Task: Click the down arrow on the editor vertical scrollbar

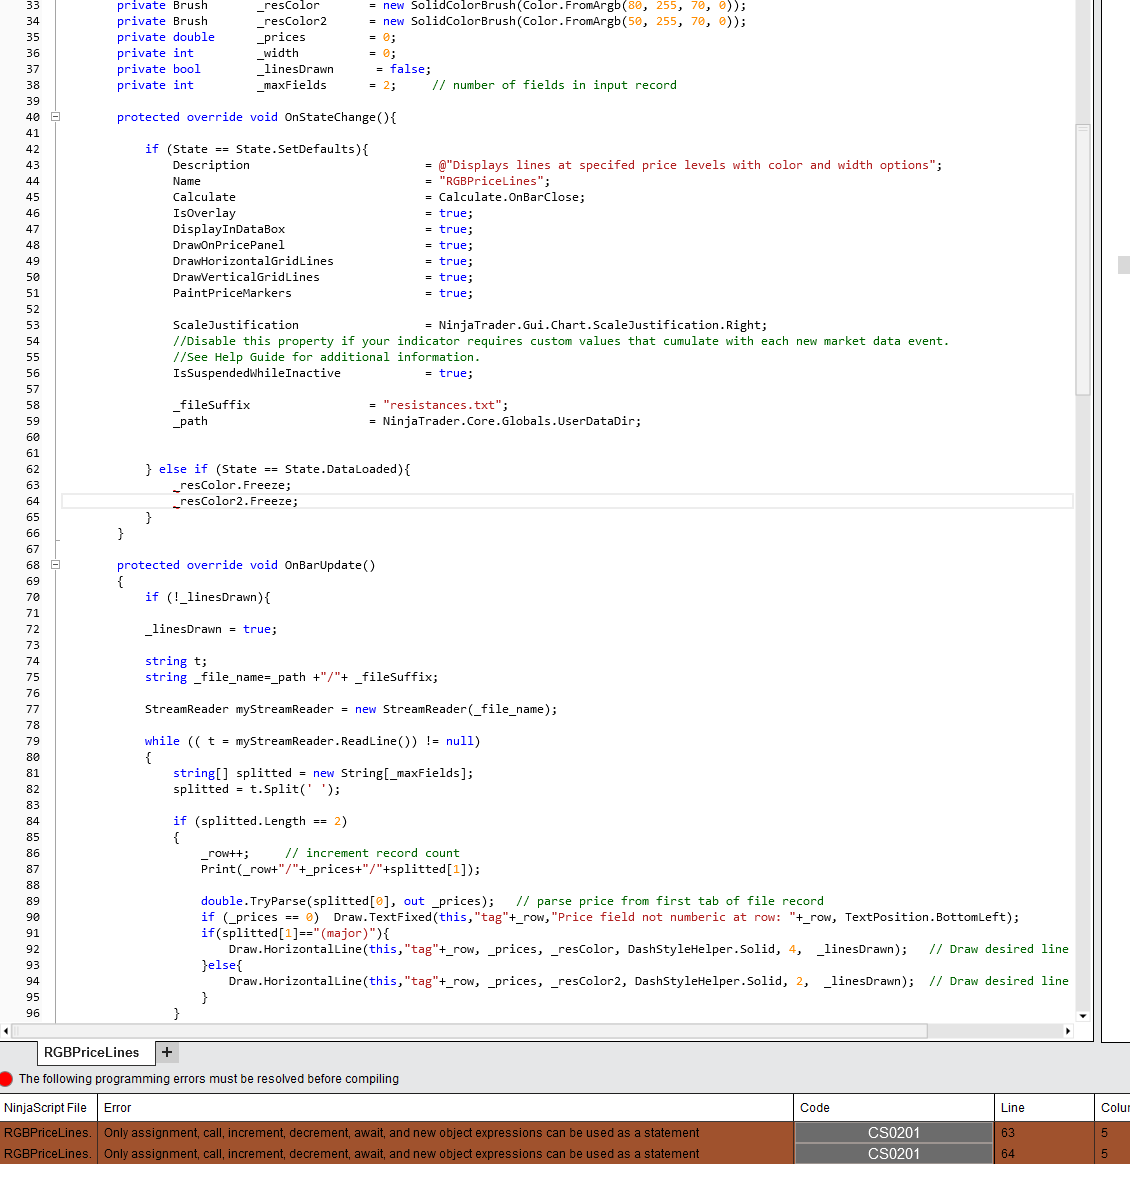Action: (x=1080, y=1017)
